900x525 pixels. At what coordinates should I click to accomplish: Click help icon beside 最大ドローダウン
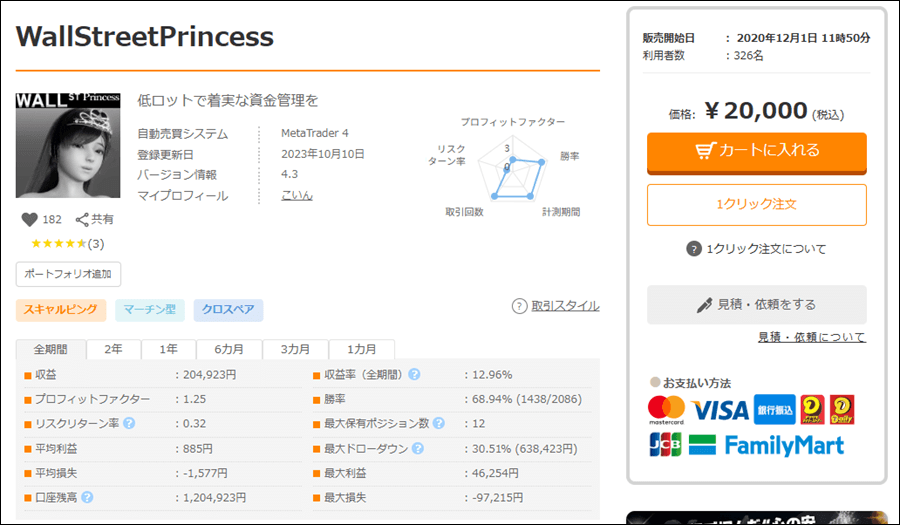click(414, 449)
